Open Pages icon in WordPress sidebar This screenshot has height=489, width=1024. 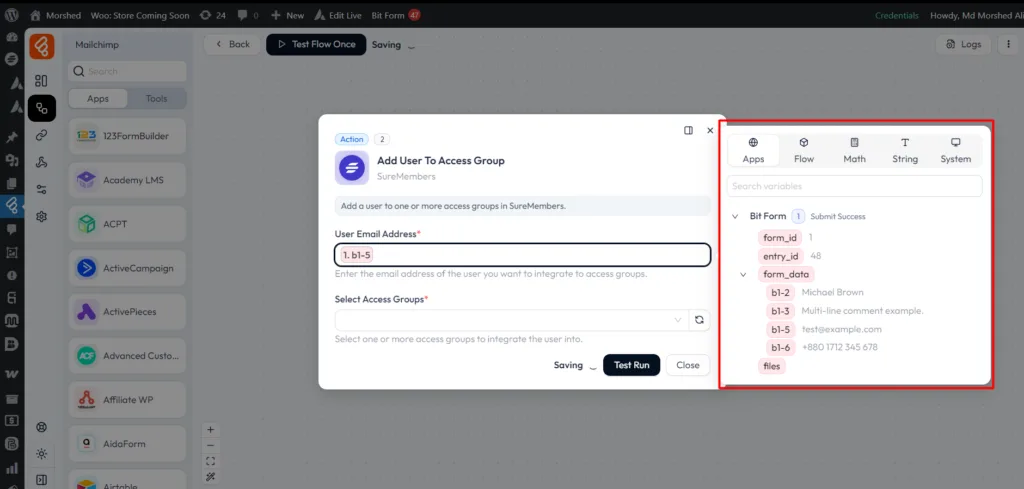point(12,183)
